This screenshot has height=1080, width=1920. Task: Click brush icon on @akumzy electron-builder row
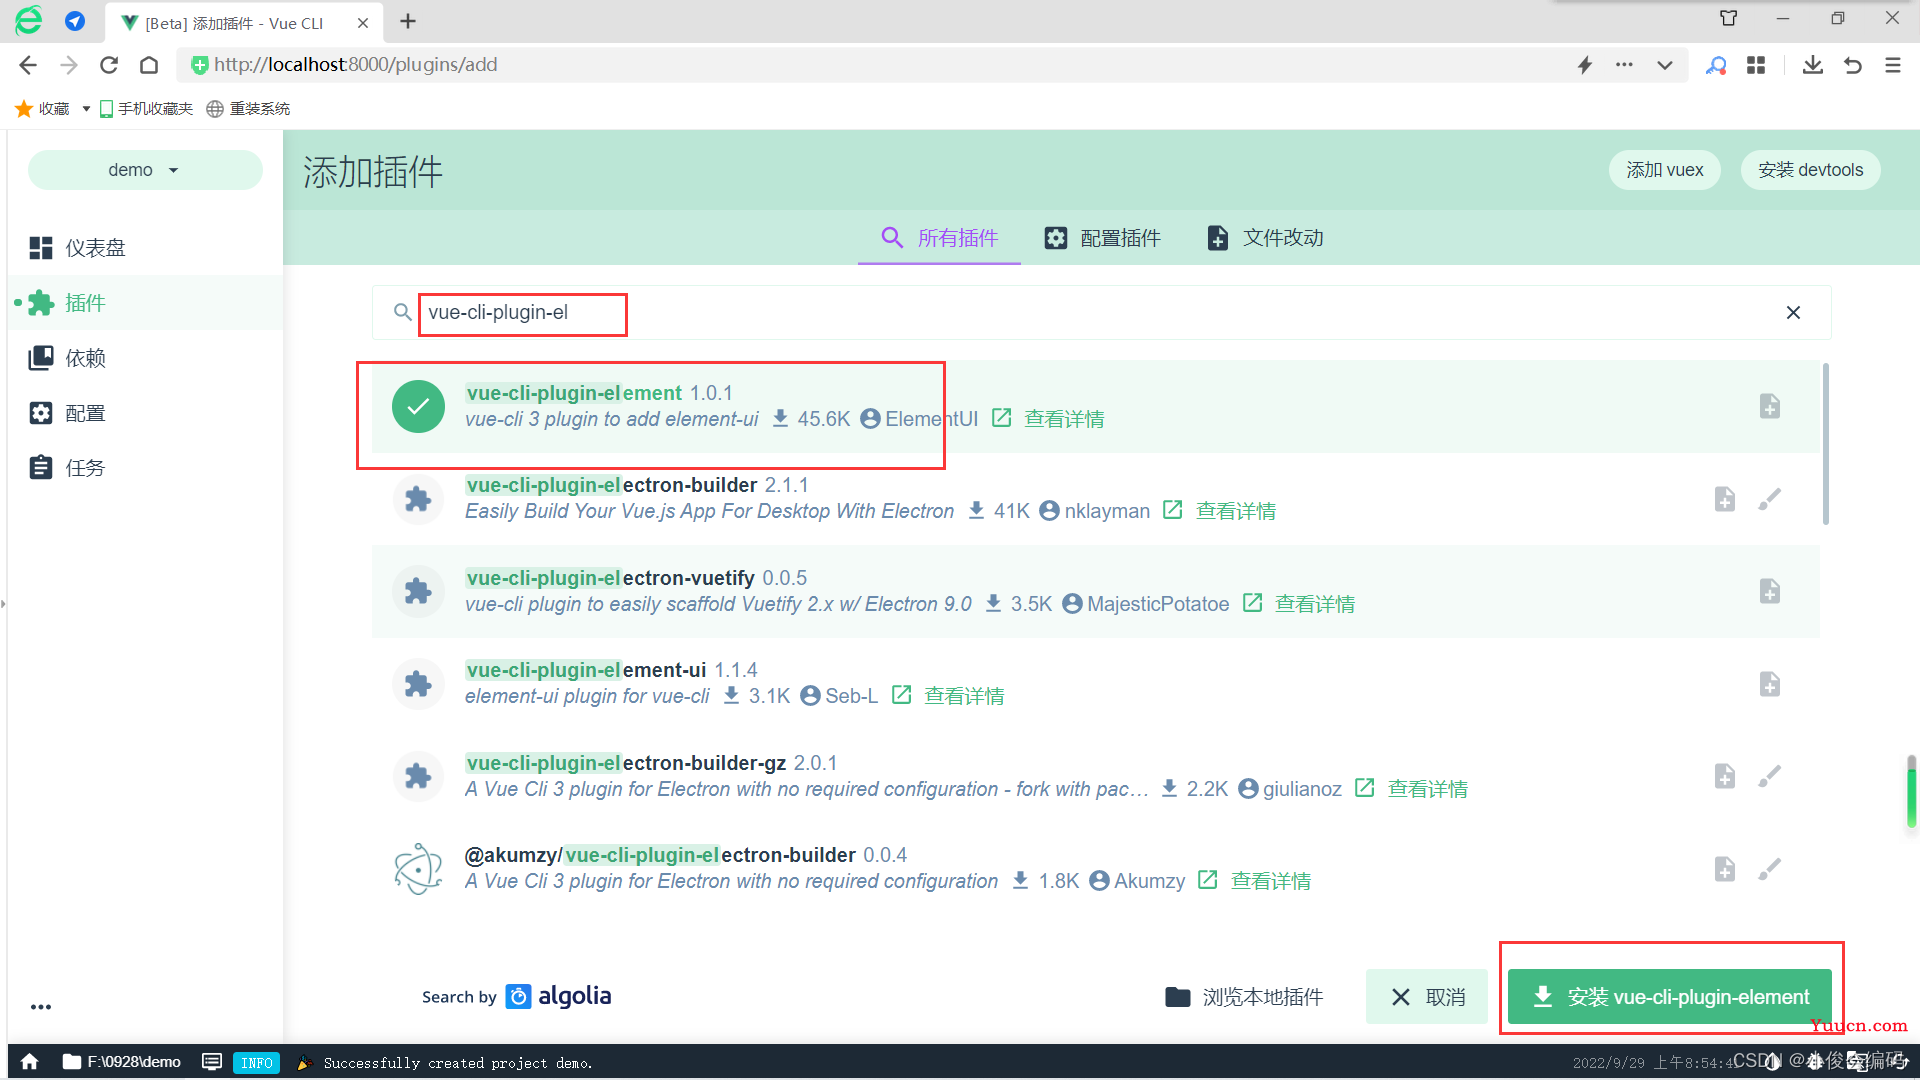1770,869
